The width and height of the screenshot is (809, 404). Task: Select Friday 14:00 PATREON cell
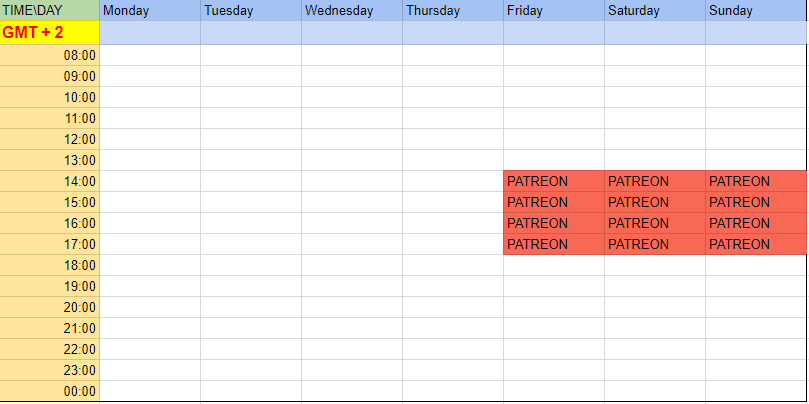click(554, 181)
